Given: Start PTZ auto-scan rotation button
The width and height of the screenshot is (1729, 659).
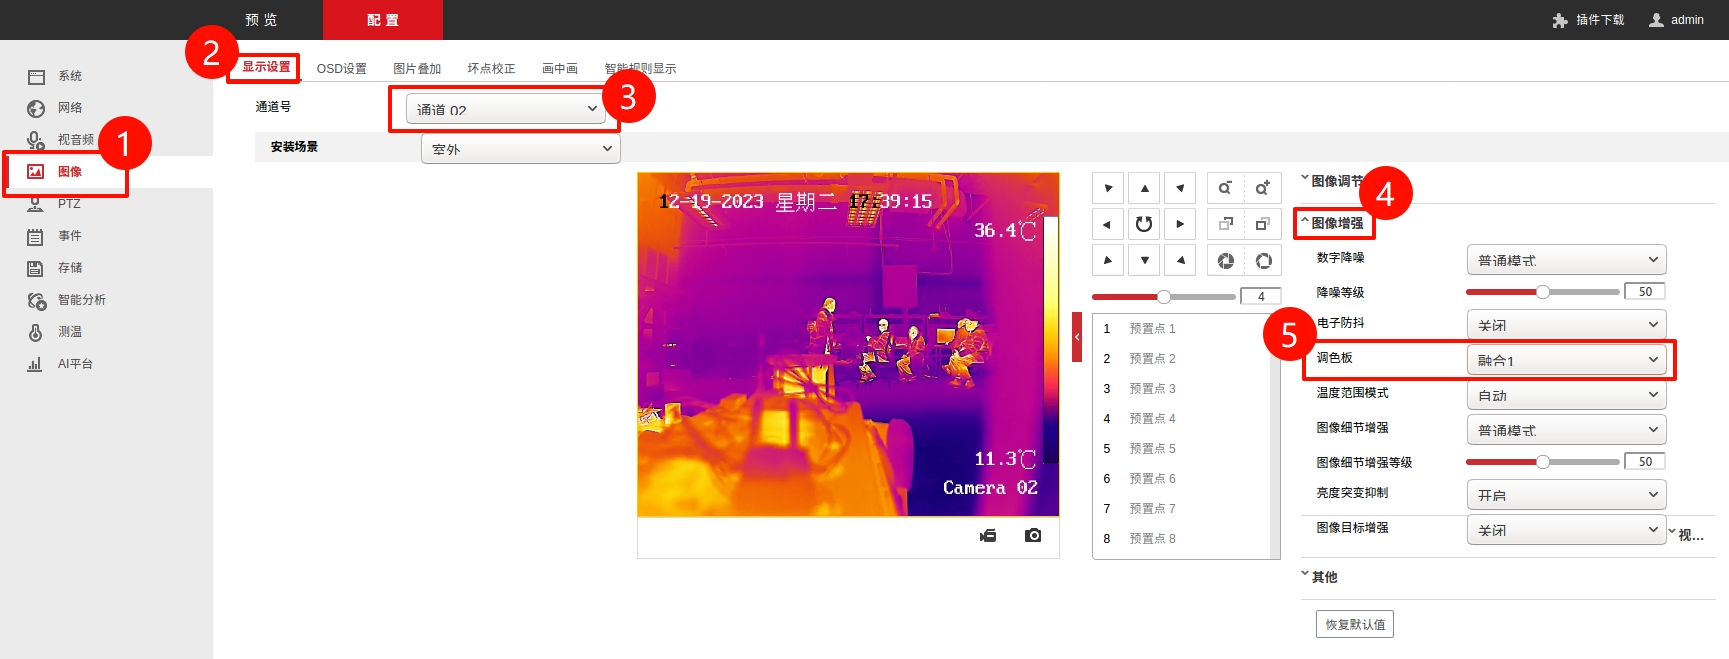Looking at the screenshot, I should click(x=1144, y=224).
